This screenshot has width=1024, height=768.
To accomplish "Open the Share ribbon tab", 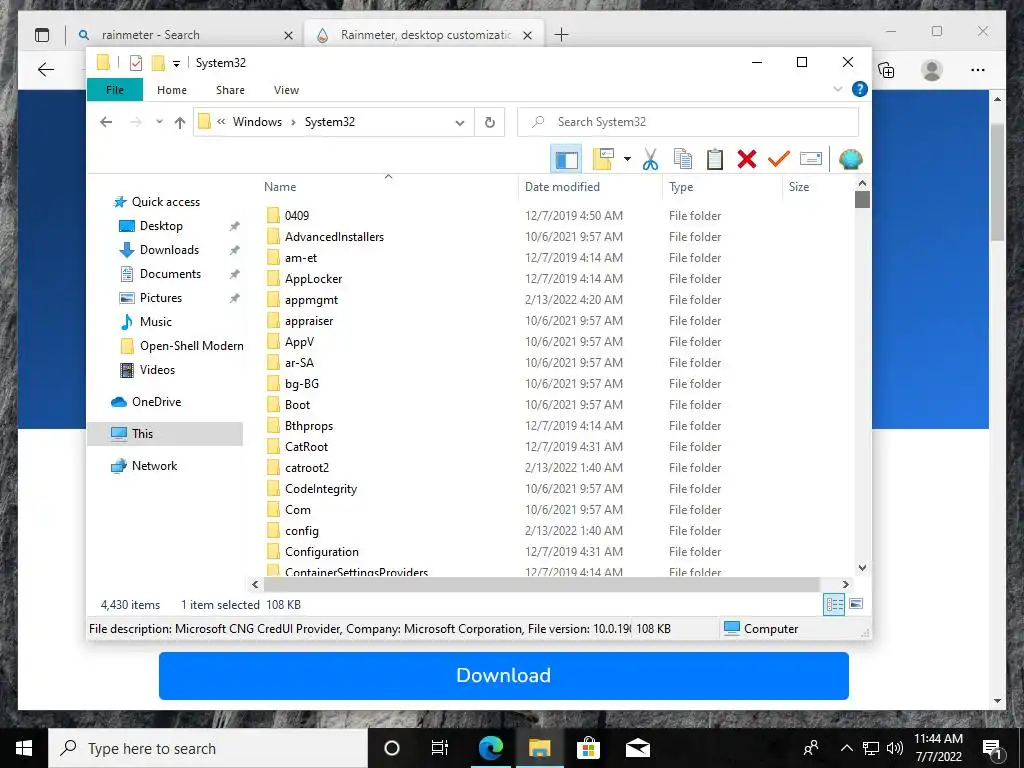I will coord(231,90).
